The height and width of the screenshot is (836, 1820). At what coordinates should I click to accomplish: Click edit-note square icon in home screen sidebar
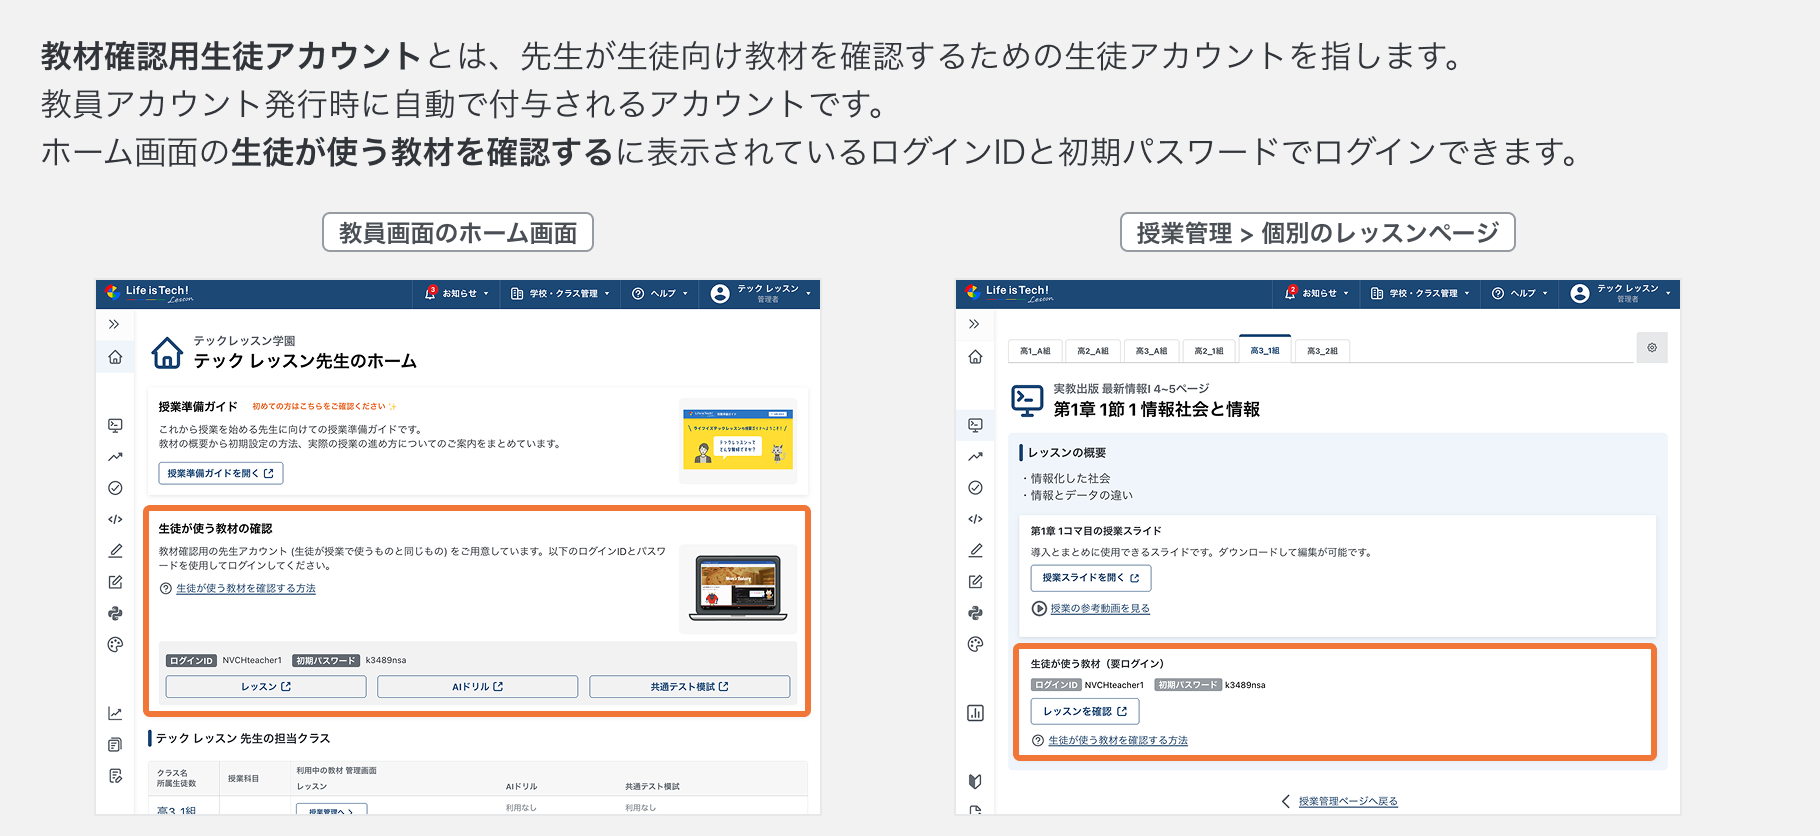pos(115,582)
